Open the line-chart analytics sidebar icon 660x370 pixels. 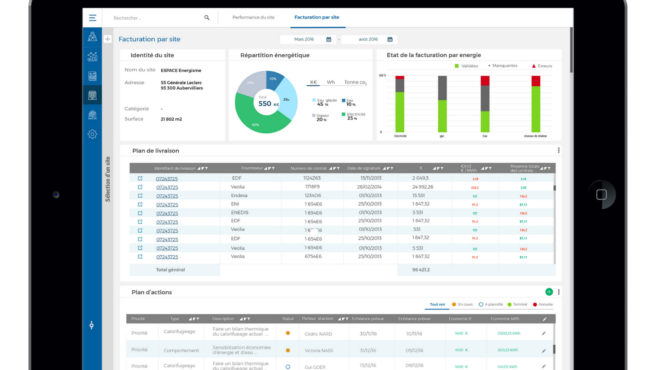pyautogui.click(x=92, y=56)
